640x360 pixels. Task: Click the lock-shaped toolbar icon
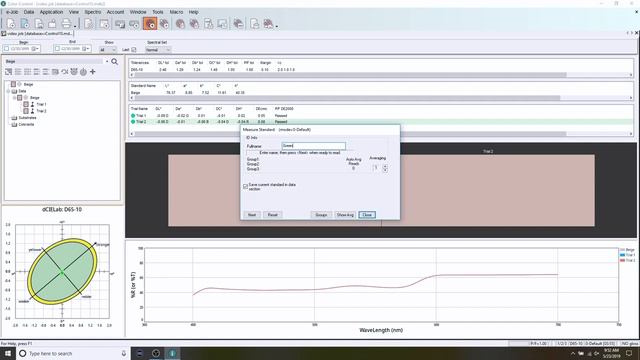pos(52,24)
